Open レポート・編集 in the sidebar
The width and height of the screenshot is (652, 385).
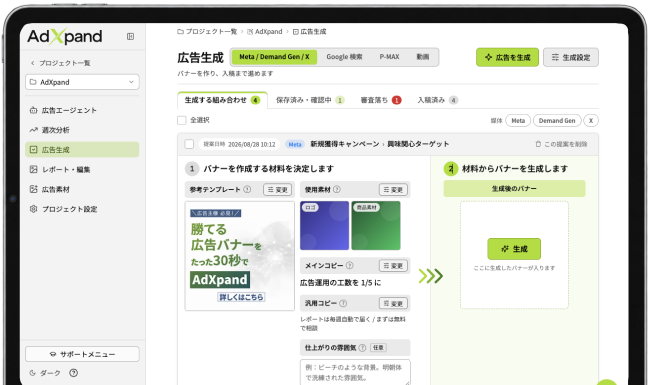tap(82, 169)
